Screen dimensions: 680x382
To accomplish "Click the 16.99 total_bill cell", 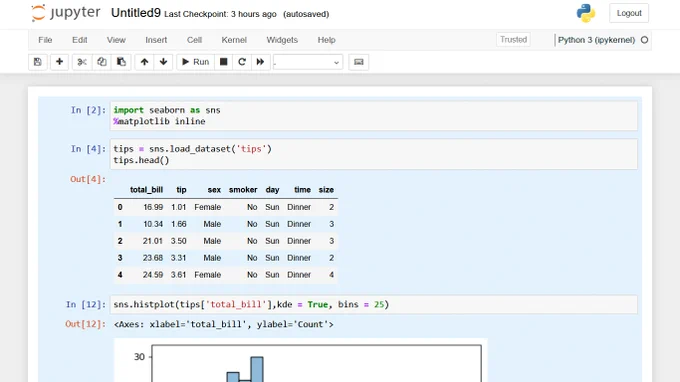I will pyautogui.click(x=153, y=207).
